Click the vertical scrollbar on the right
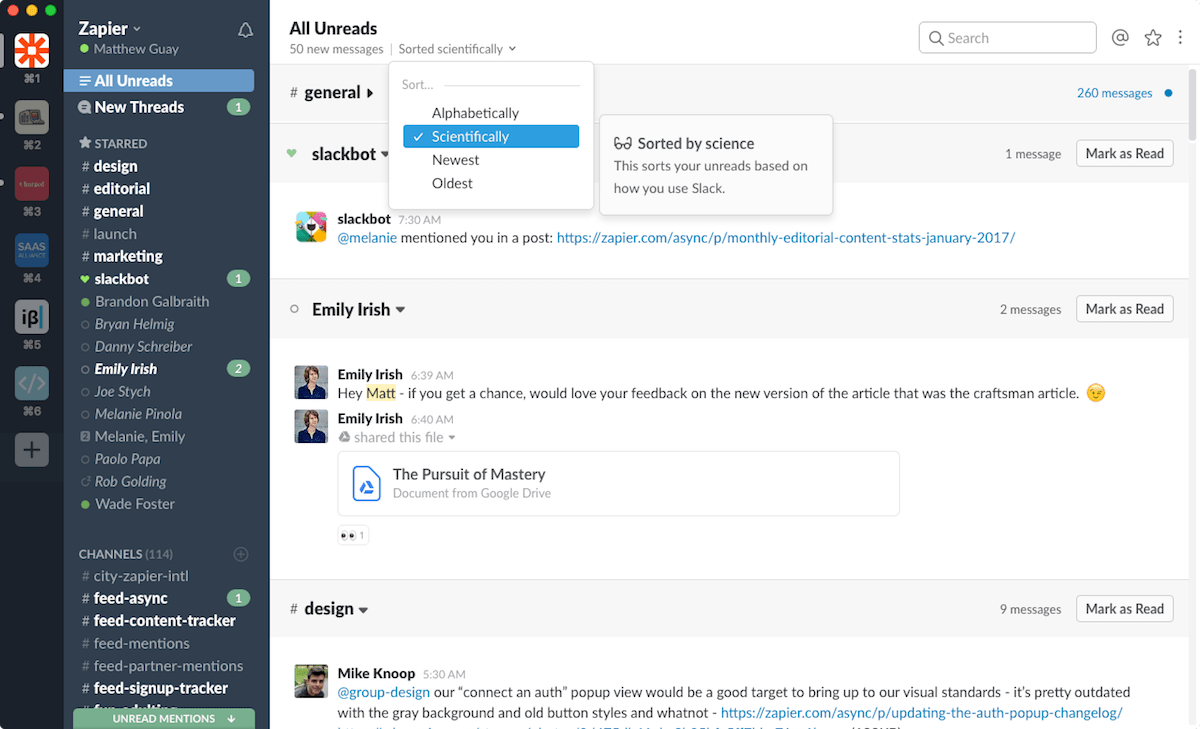1200x729 pixels. 1193,105
